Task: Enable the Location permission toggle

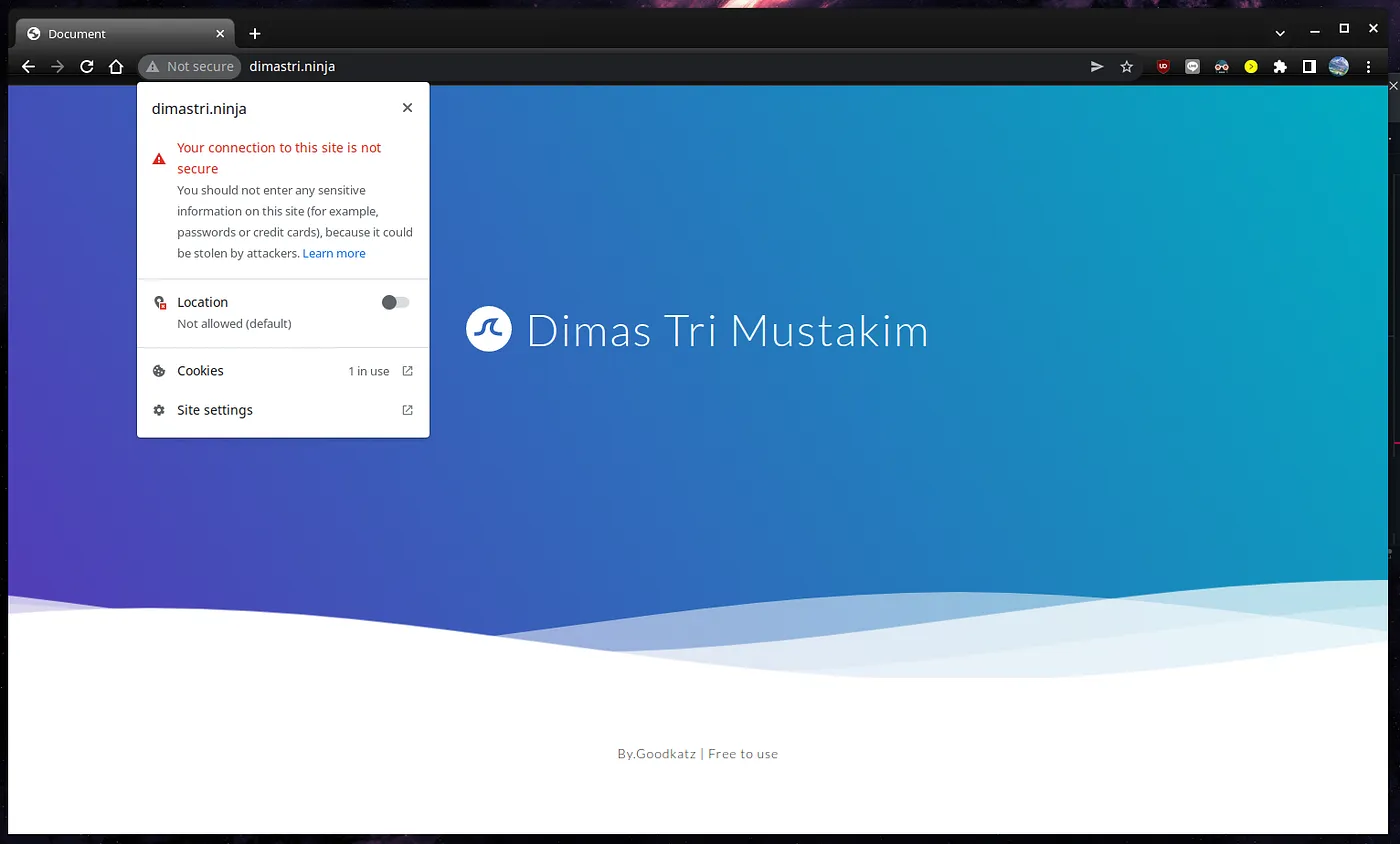Action: click(395, 303)
